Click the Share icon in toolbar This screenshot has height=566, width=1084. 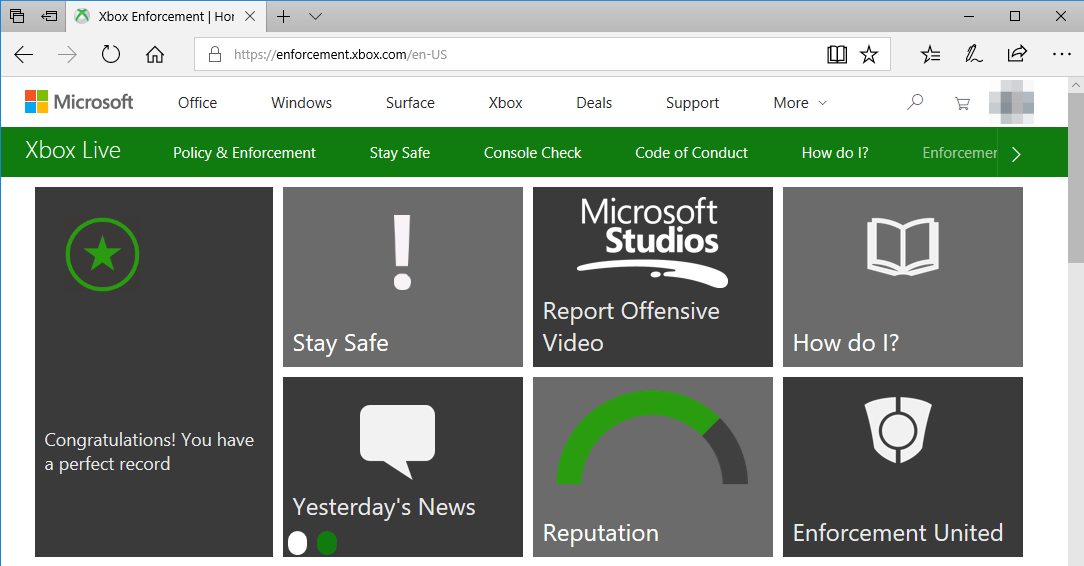point(1017,53)
